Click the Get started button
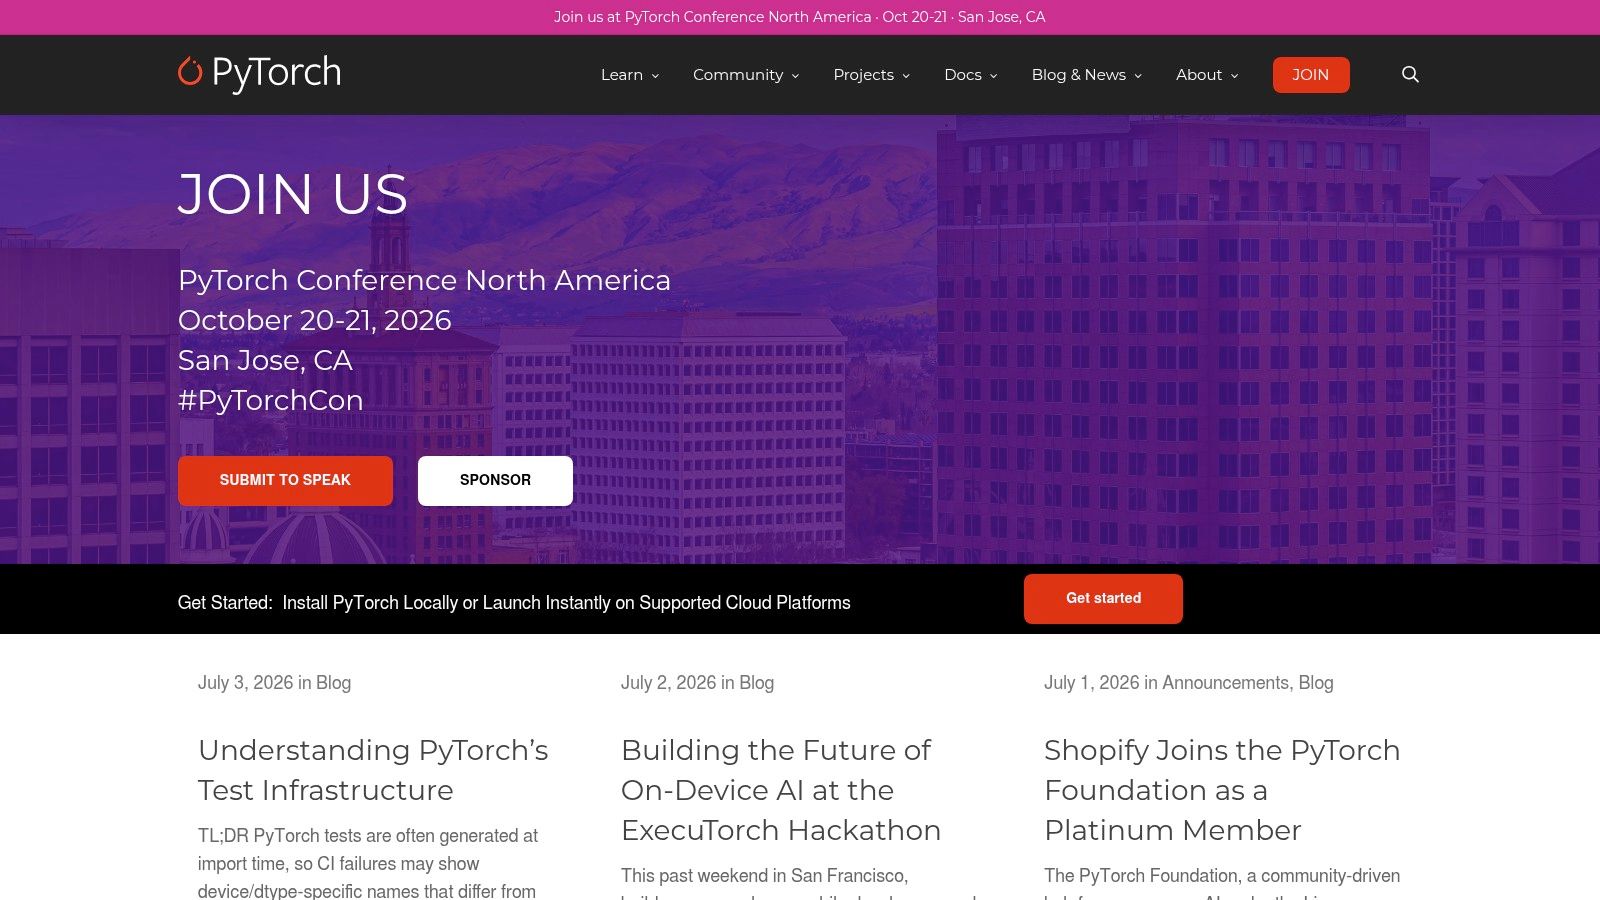The height and width of the screenshot is (900, 1600). [1103, 599]
